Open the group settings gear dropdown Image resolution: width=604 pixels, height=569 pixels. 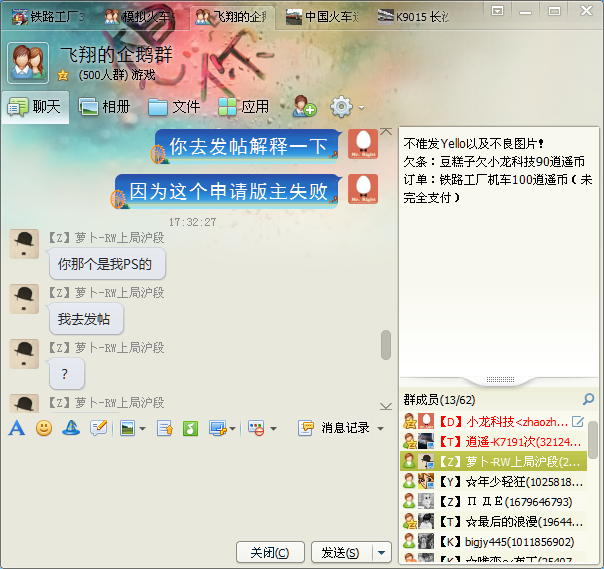pyautogui.click(x=346, y=107)
